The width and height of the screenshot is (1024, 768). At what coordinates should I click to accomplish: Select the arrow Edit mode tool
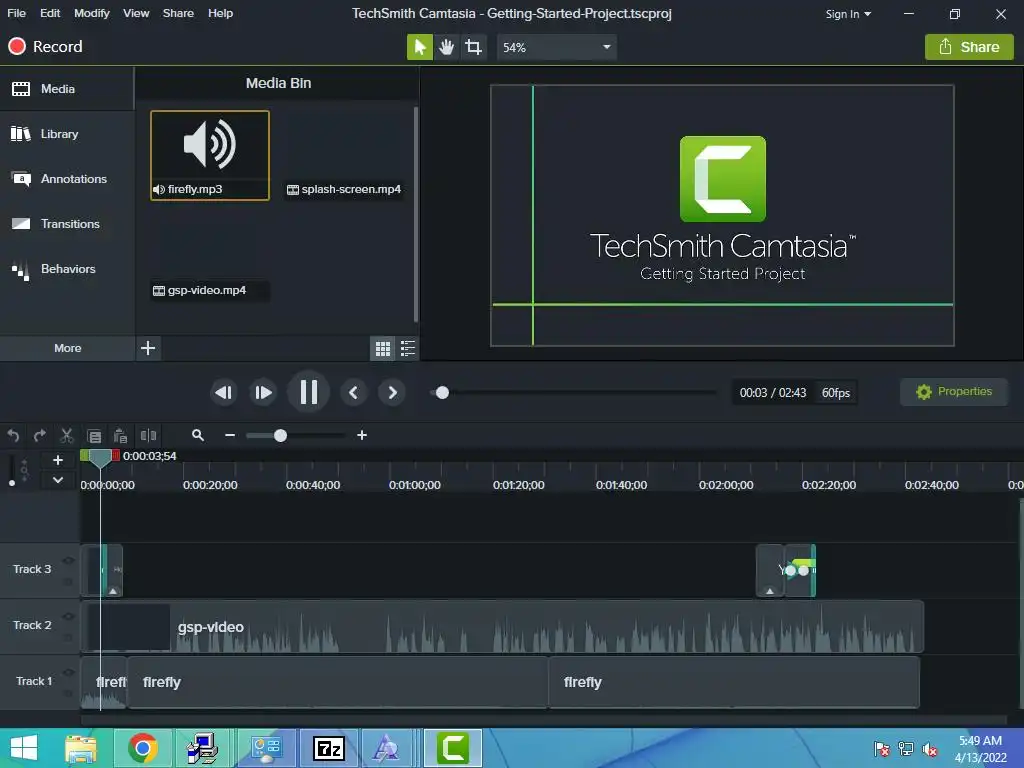419,47
